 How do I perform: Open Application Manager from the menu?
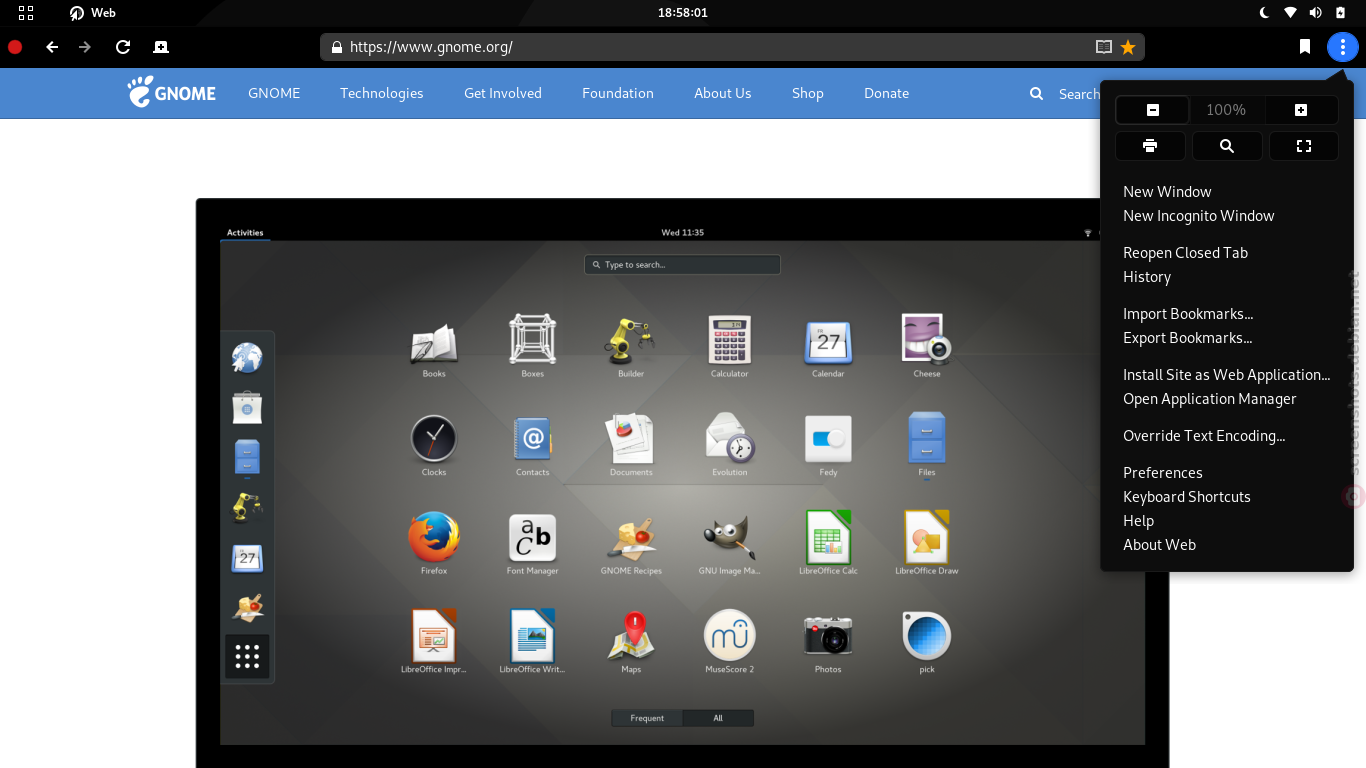point(1209,399)
